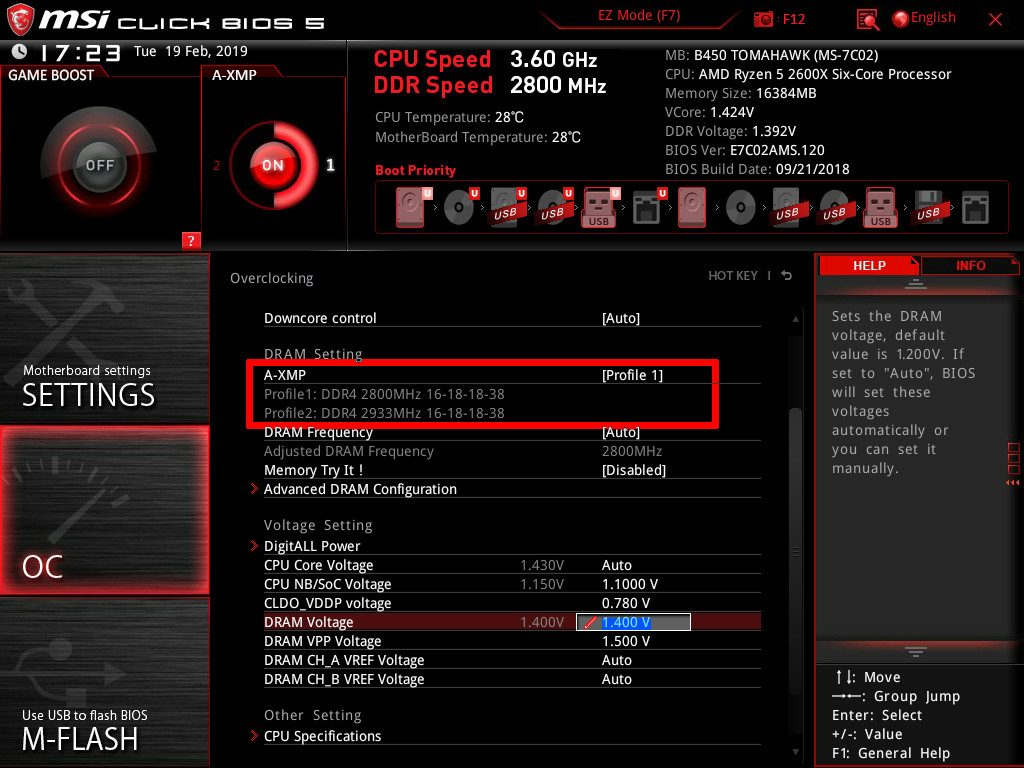This screenshot has width=1024, height=768.
Task: Open the M-FLASH section
Action: click(x=104, y=727)
